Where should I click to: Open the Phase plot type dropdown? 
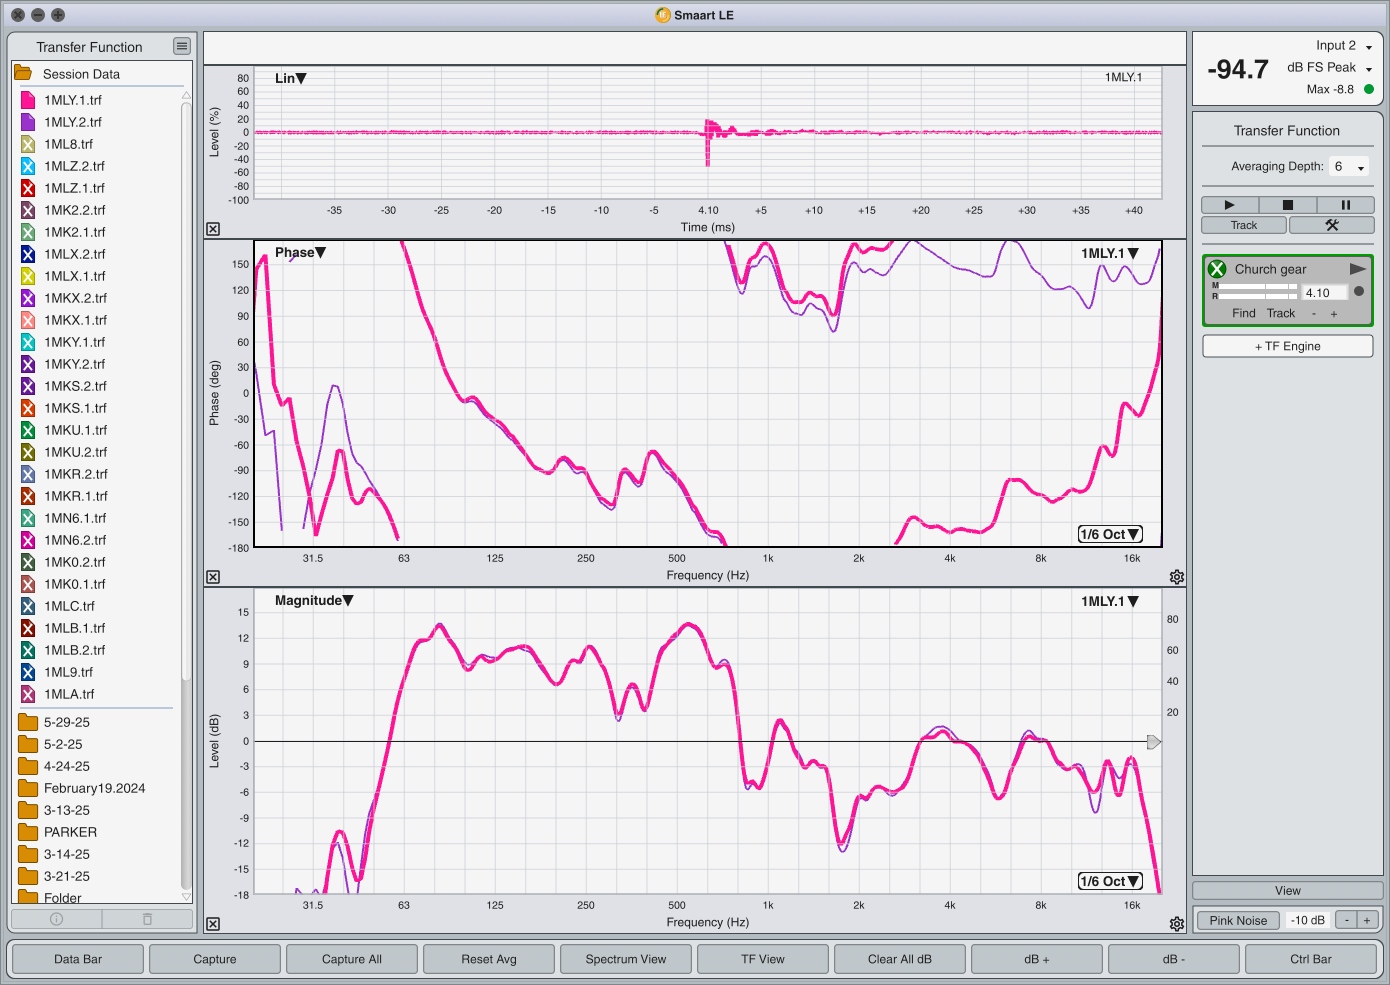pyautogui.click(x=301, y=253)
